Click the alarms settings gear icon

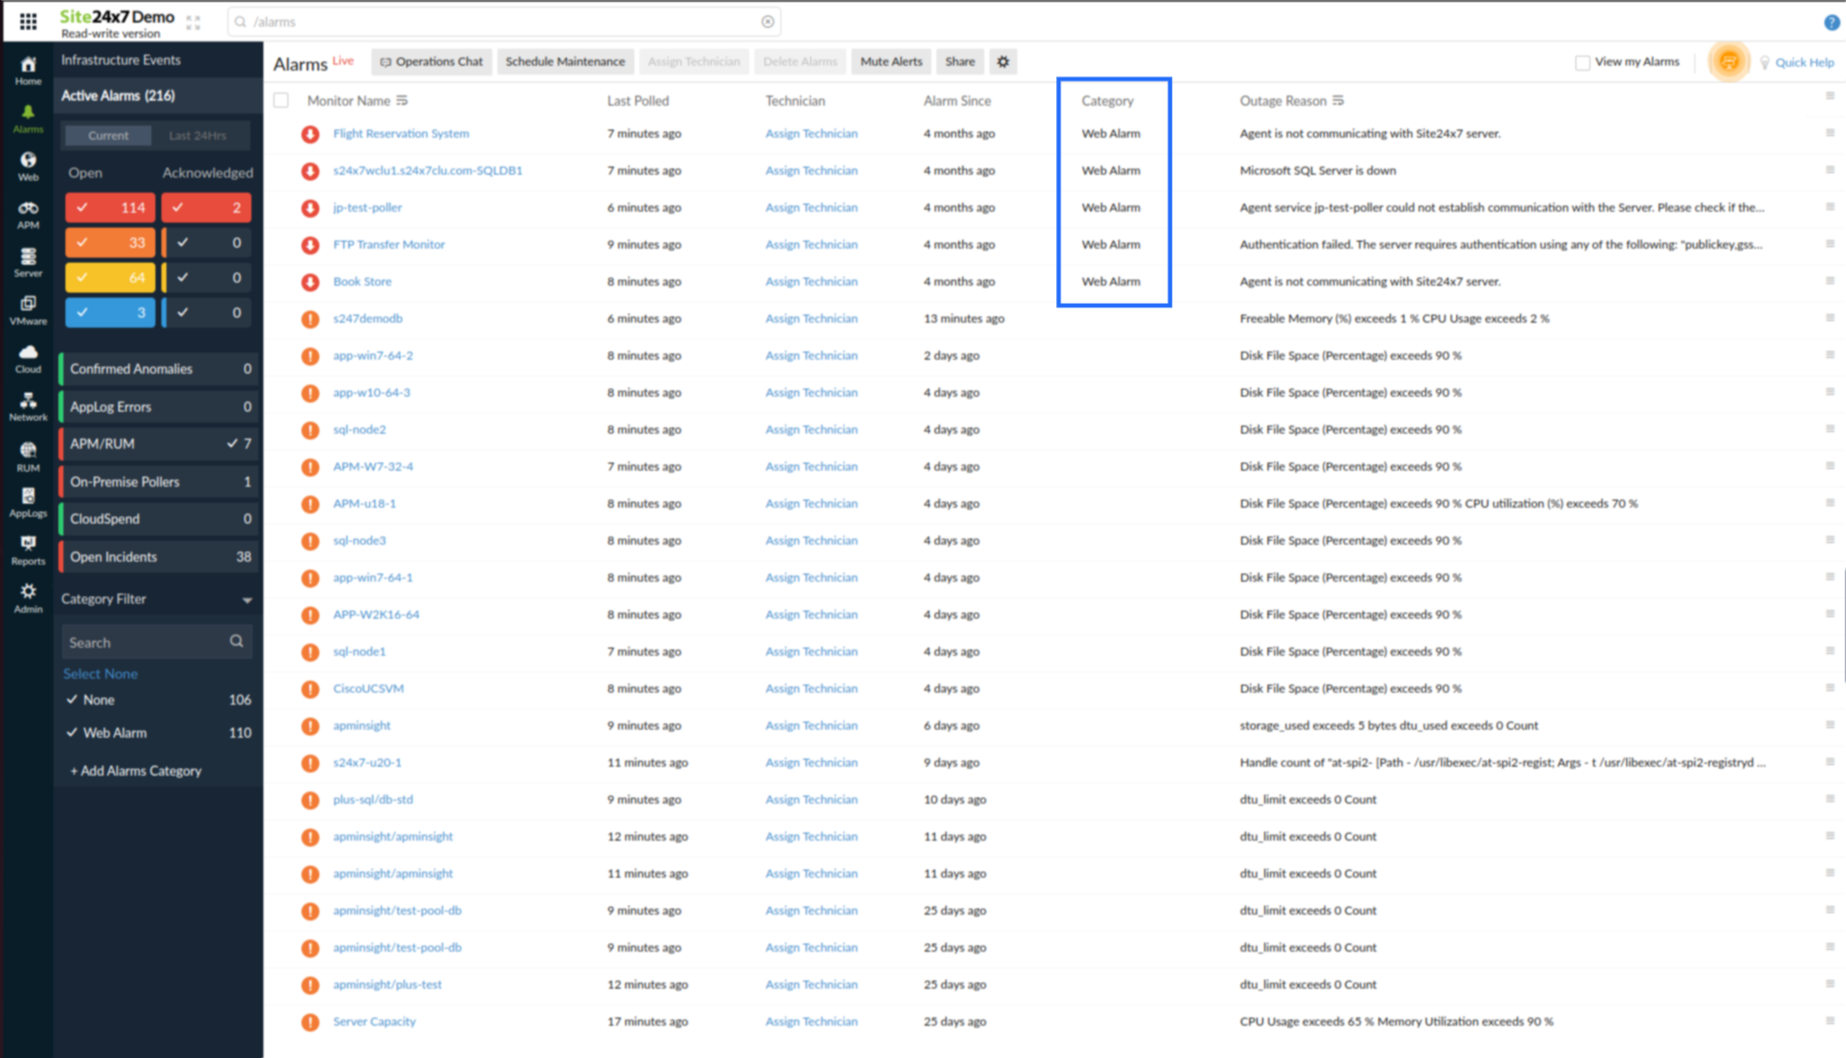click(x=1003, y=62)
